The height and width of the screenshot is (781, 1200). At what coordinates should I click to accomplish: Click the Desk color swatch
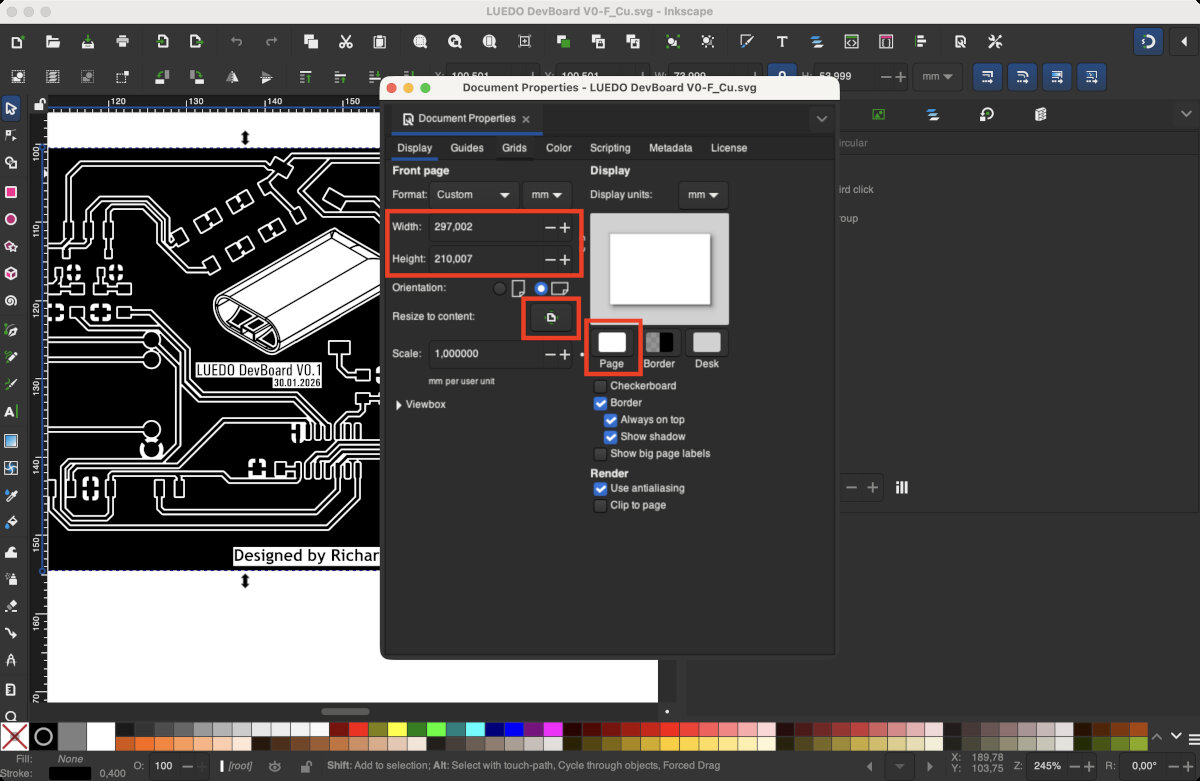[x=707, y=342]
